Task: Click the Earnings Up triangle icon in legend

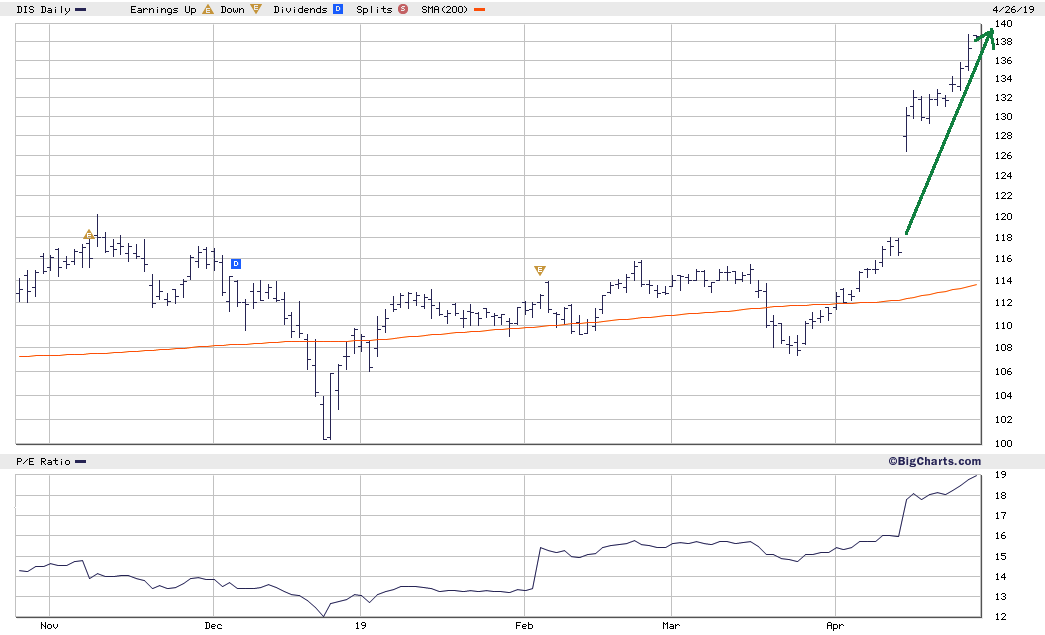Action: pos(208,9)
